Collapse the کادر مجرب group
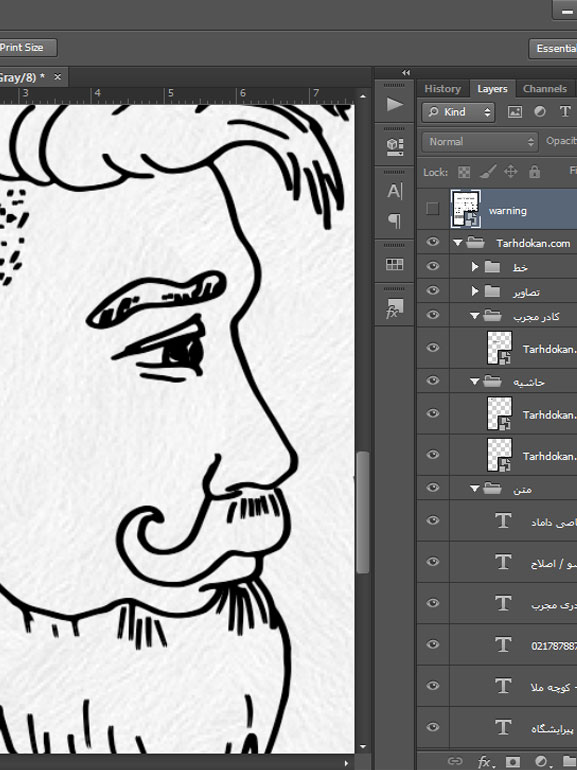Image resolution: width=577 pixels, height=770 pixels. [474, 316]
